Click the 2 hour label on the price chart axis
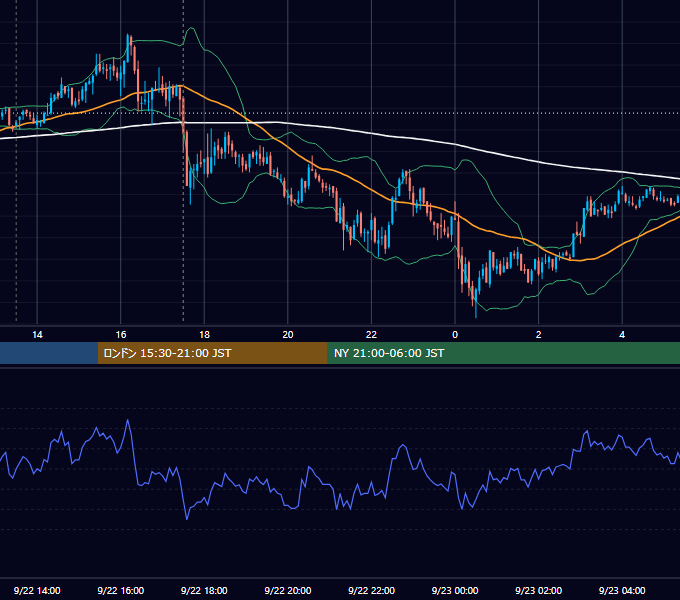This screenshot has width=680, height=600. (539, 335)
